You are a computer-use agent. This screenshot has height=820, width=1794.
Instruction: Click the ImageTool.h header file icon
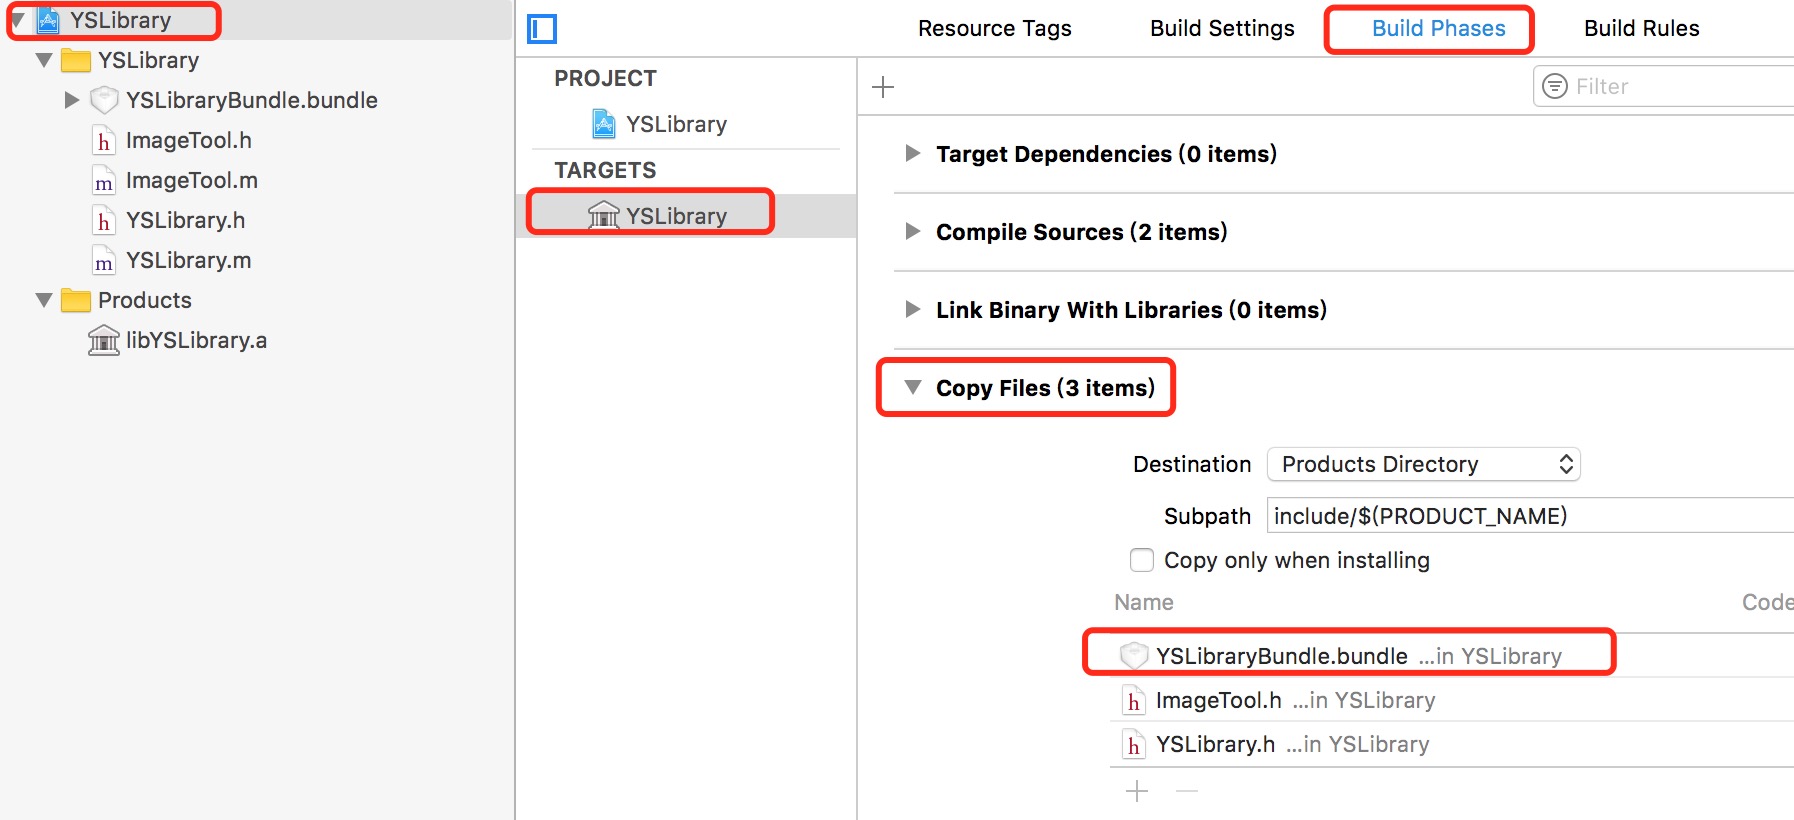[104, 141]
